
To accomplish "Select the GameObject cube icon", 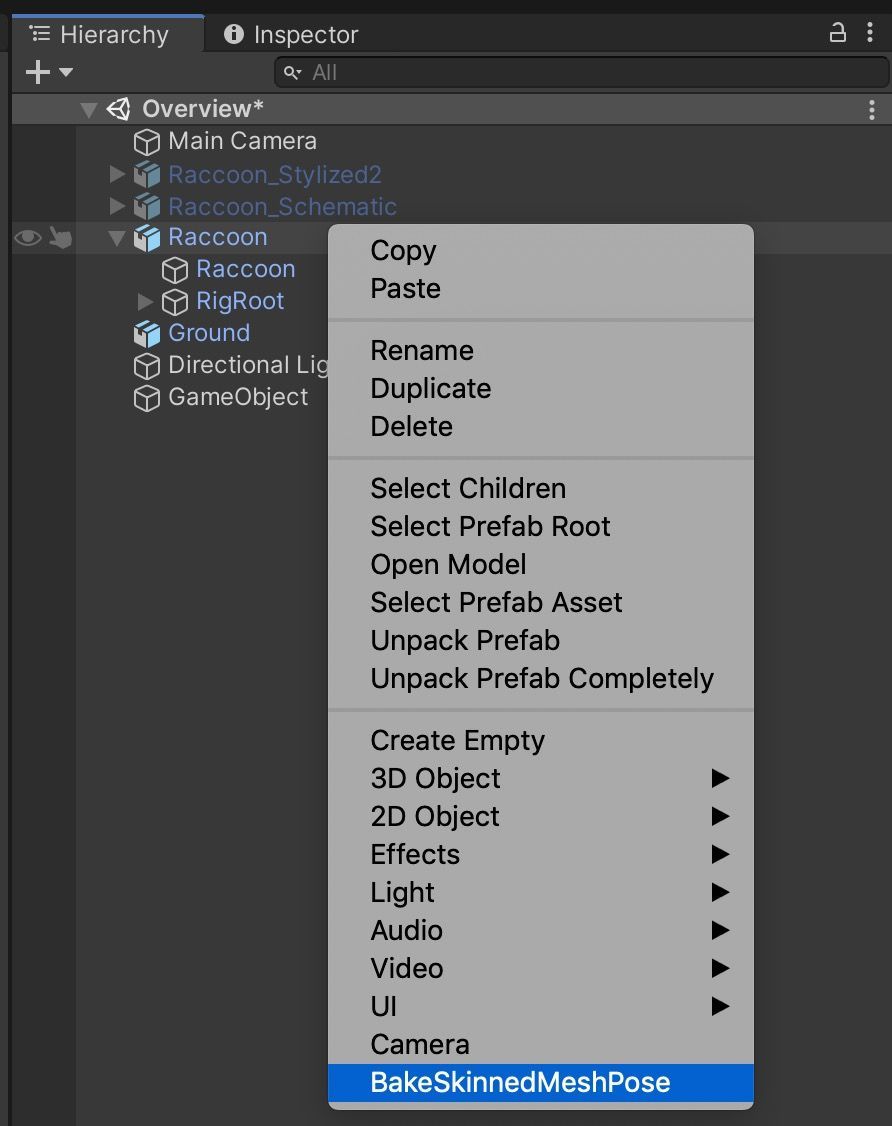I will click(x=146, y=397).
